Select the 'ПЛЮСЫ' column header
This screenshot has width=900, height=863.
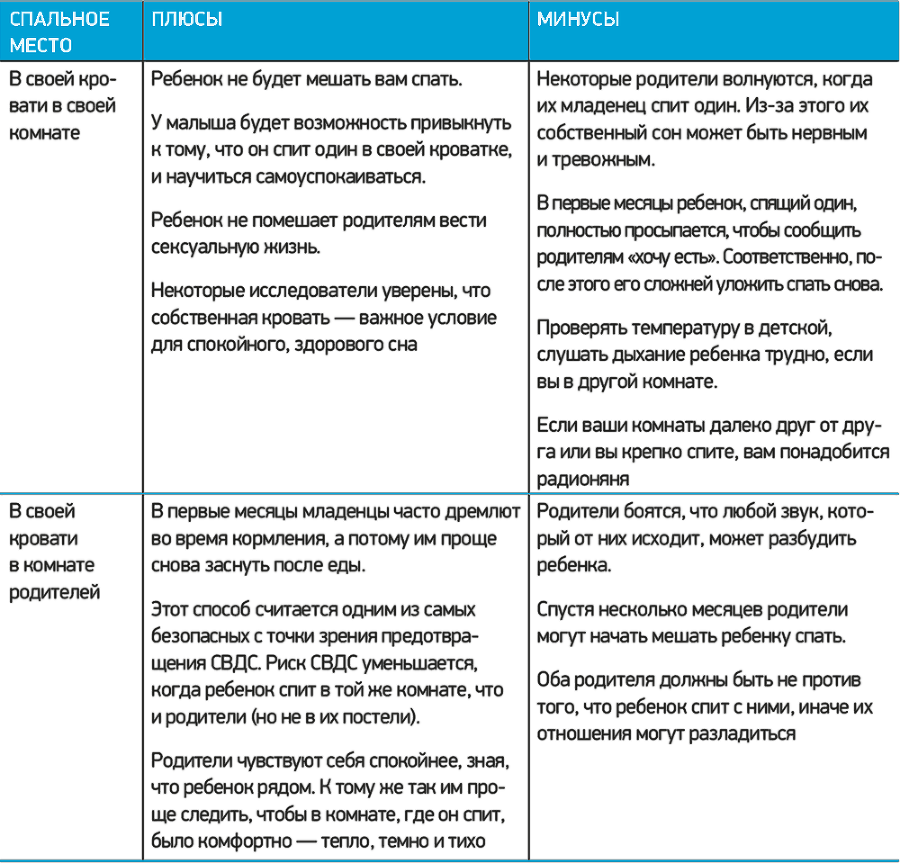[x=186, y=21]
